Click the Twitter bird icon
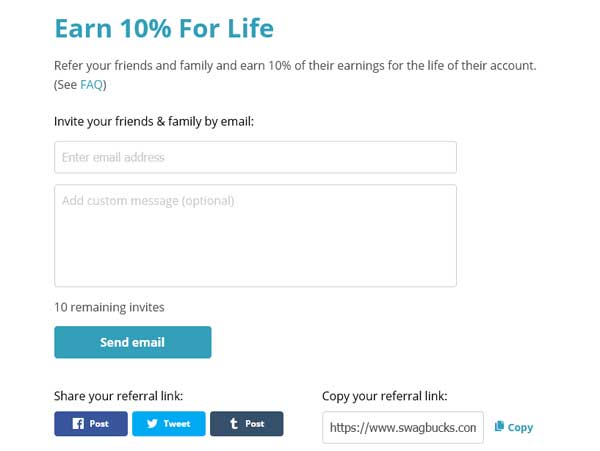600x451 pixels. [x=152, y=423]
